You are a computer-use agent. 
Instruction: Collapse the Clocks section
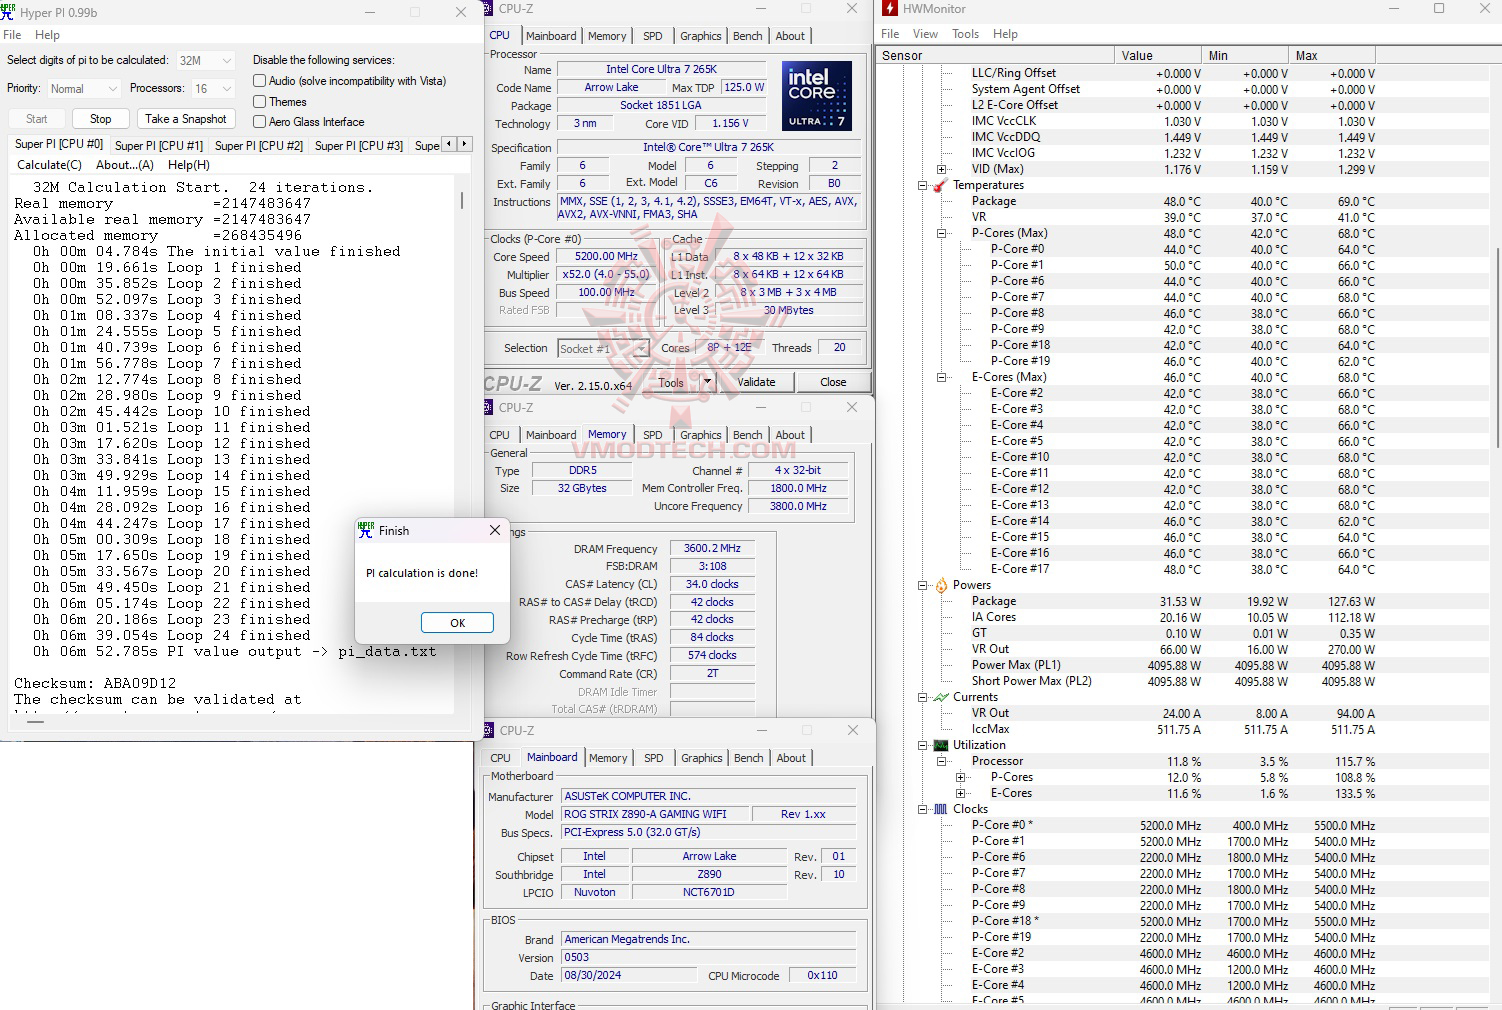[922, 809]
